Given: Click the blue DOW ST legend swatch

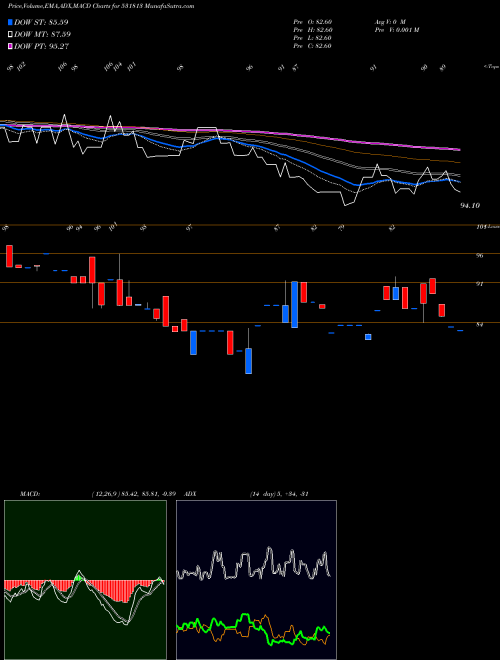Looking at the screenshot, I should [x=10, y=22].
